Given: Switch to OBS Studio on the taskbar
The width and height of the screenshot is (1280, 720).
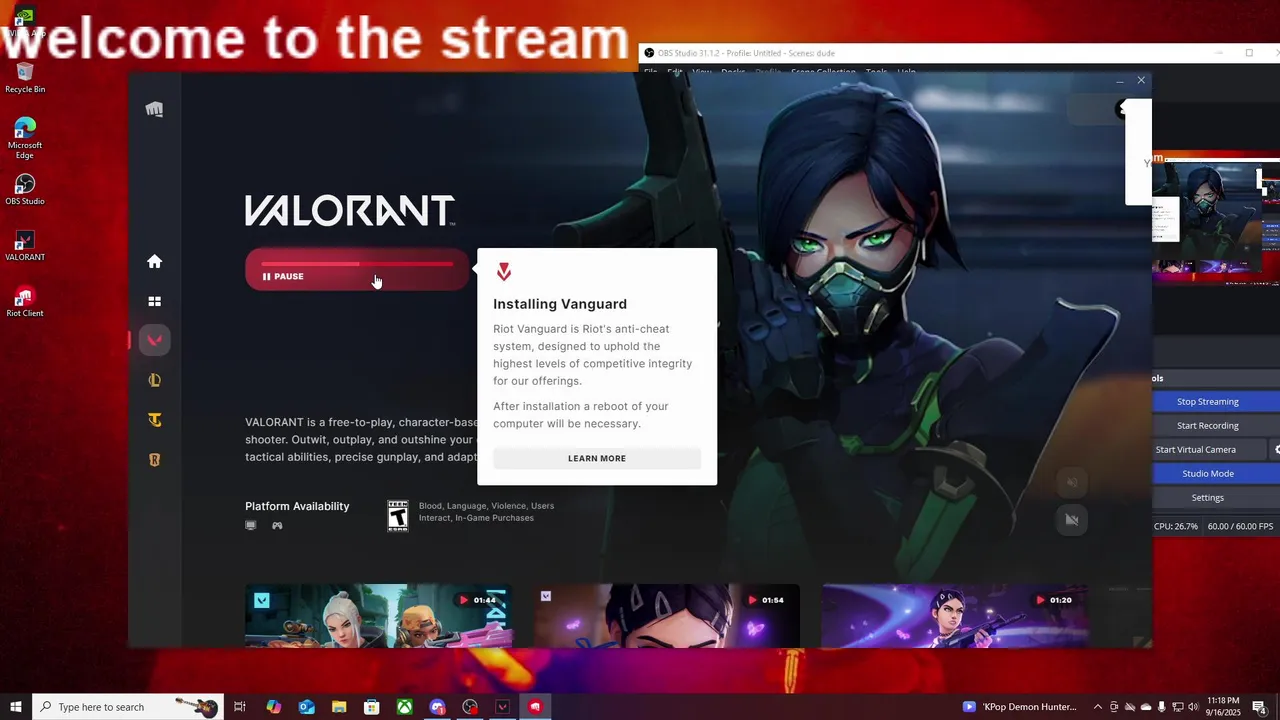Looking at the screenshot, I should [470, 707].
